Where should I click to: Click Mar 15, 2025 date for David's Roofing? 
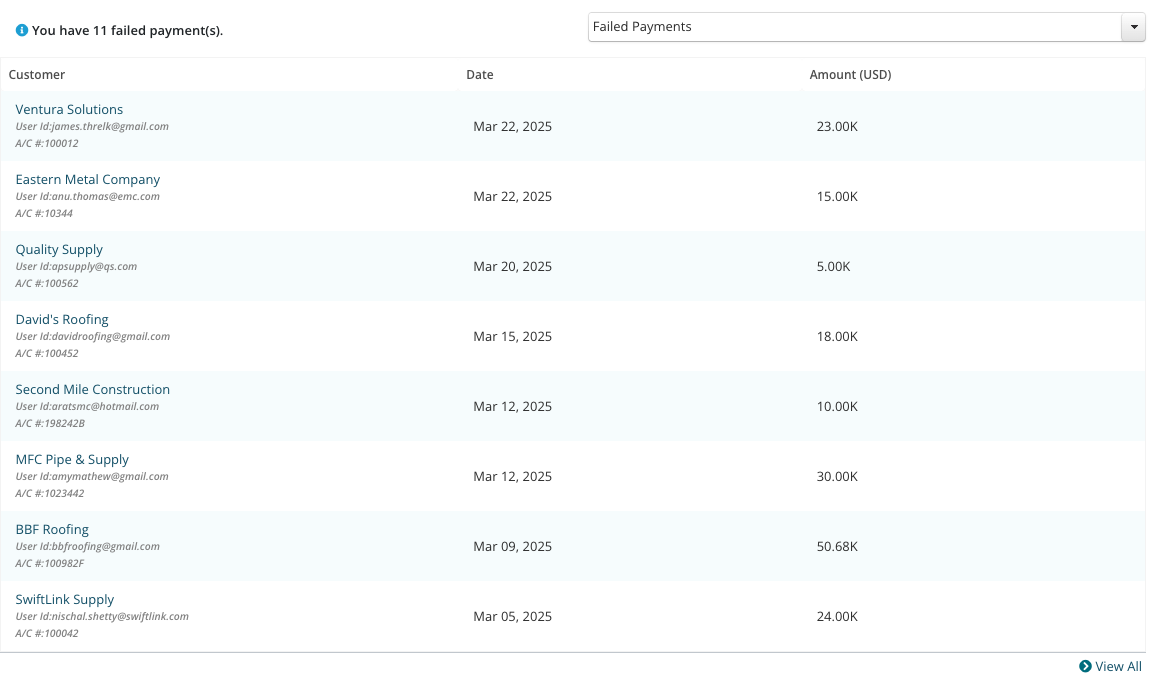(x=513, y=336)
